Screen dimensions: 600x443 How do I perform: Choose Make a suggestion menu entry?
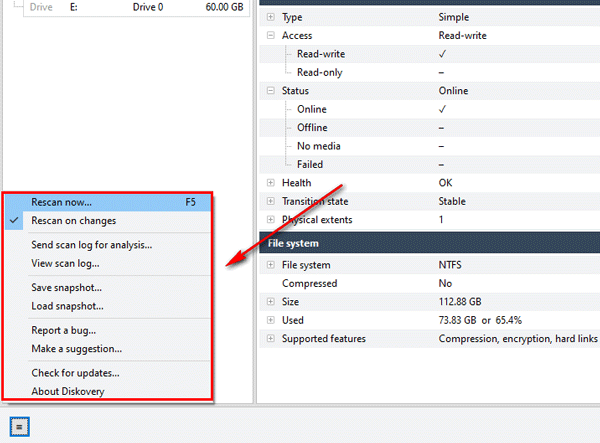(x=76, y=349)
